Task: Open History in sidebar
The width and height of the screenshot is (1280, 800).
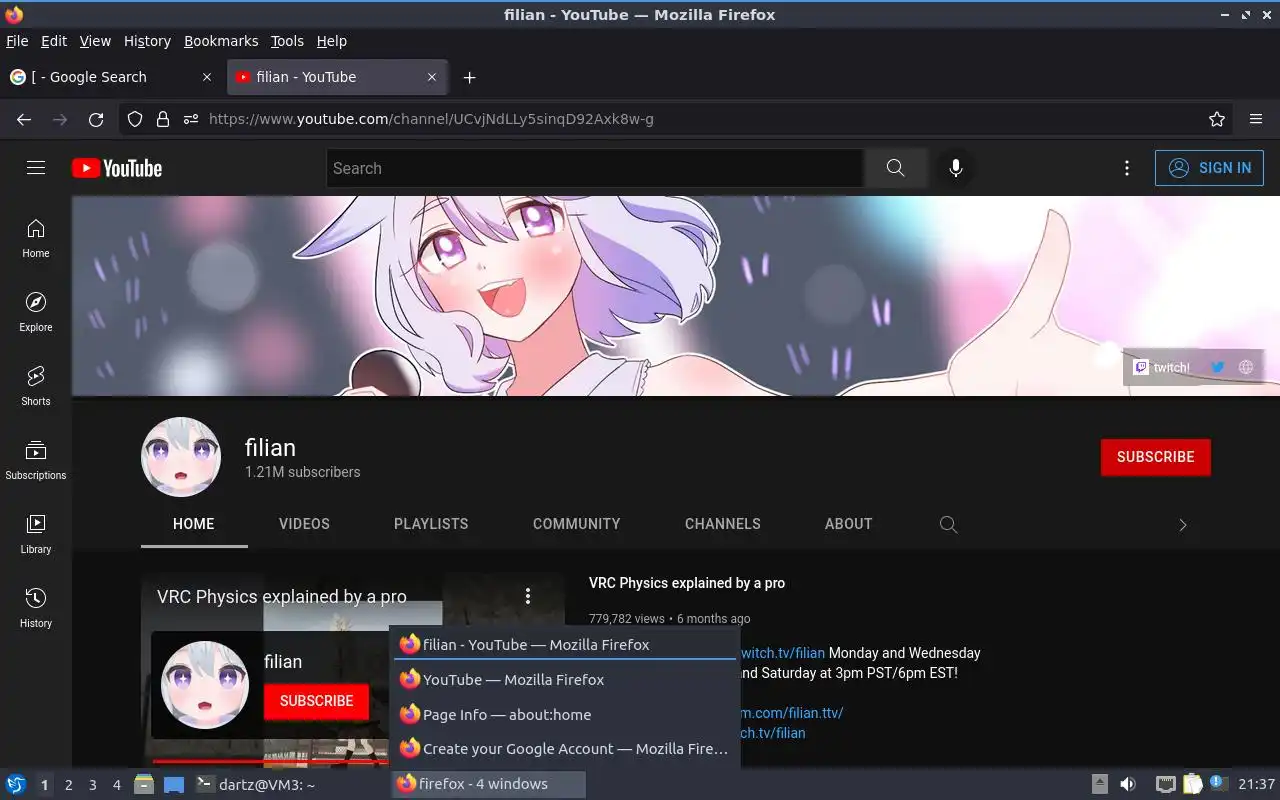Action: pyautogui.click(x=36, y=608)
